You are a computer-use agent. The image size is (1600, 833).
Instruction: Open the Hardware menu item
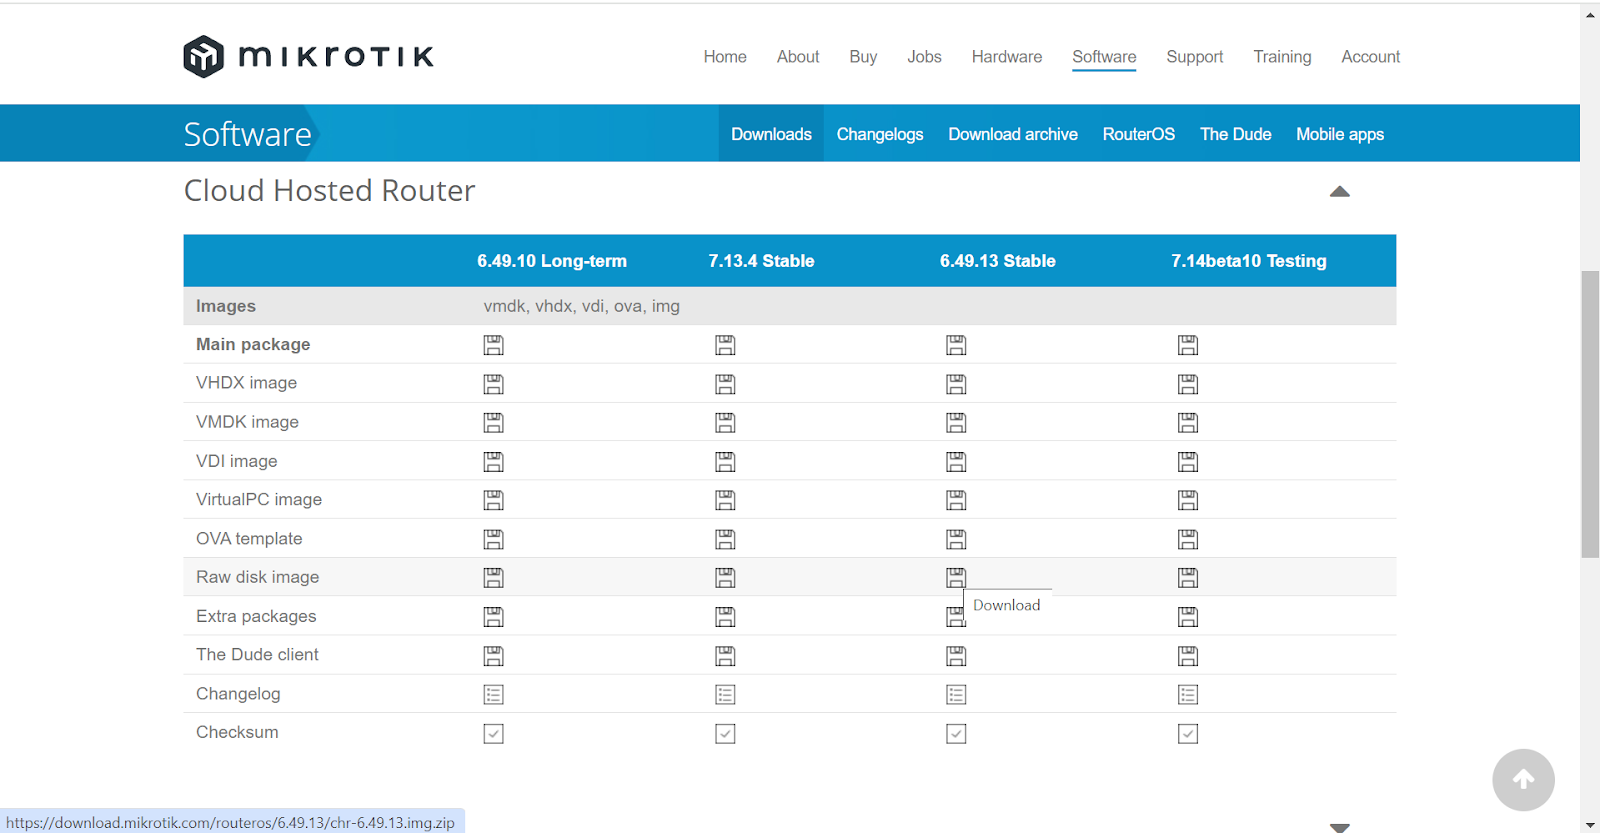click(1007, 57)
